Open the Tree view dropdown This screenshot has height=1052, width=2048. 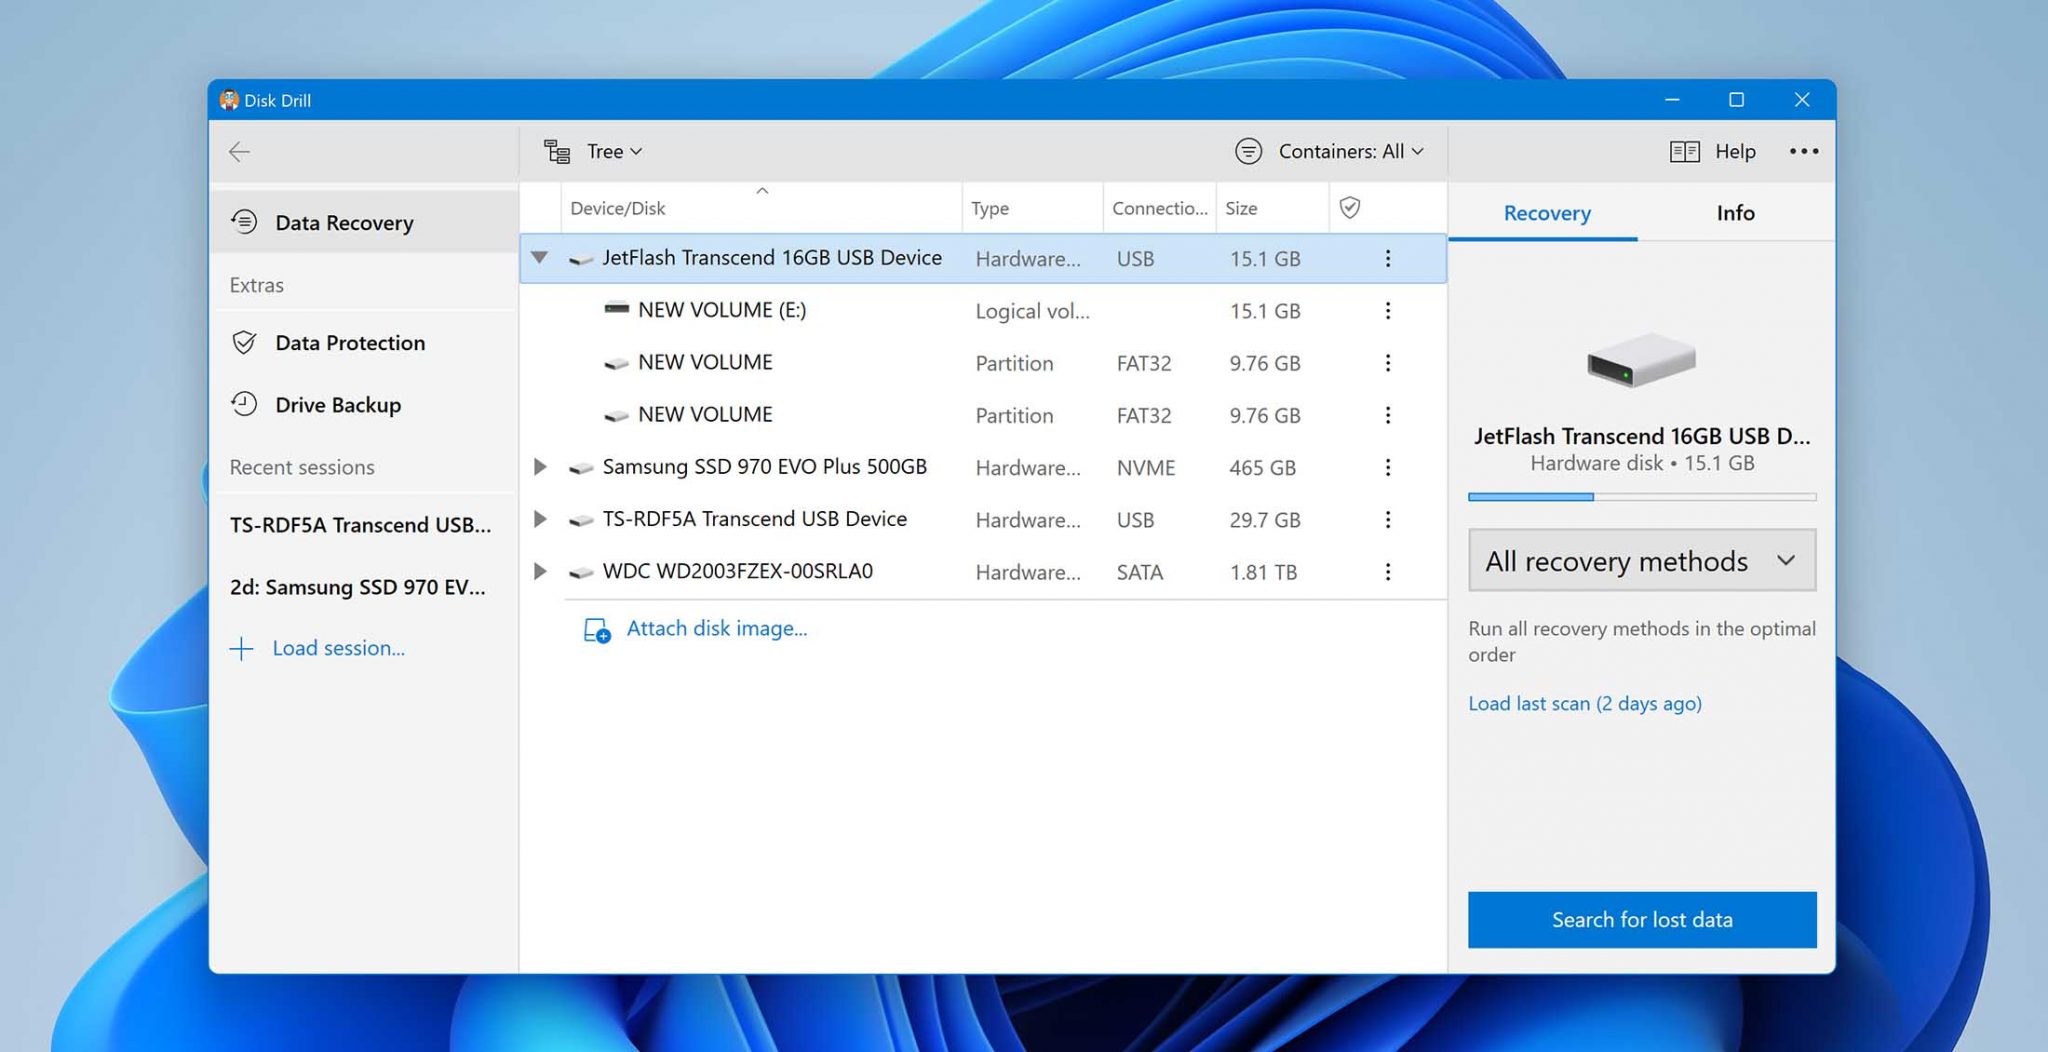click(x=614, y=152)
